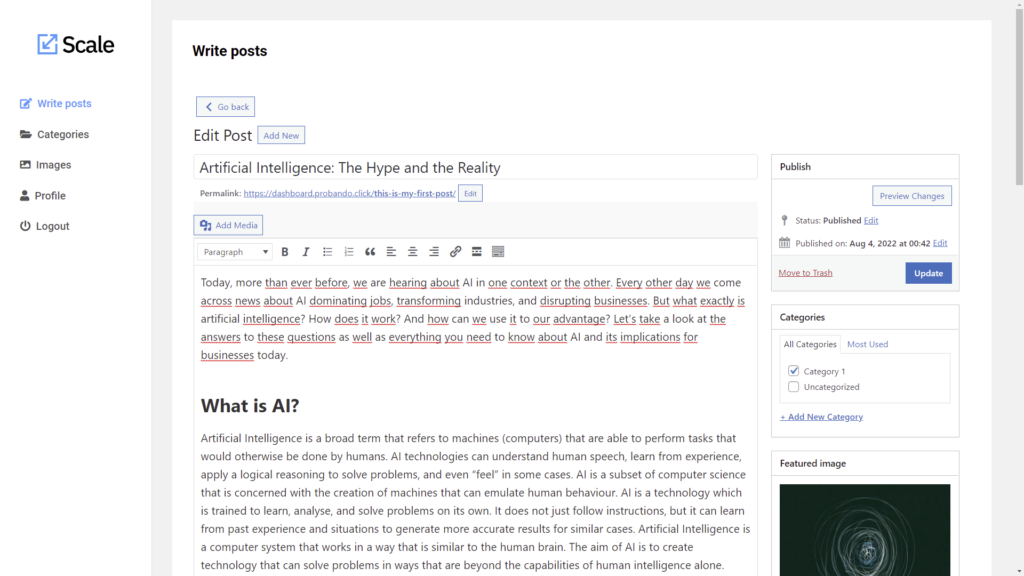
Task: Align text to center
Action: 411,251
